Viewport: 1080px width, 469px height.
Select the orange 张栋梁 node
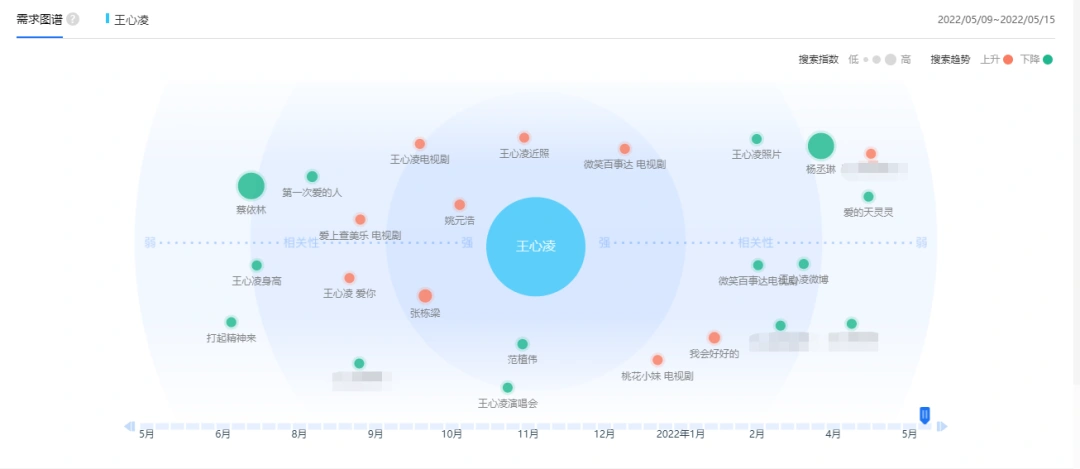tap(425, 296)
